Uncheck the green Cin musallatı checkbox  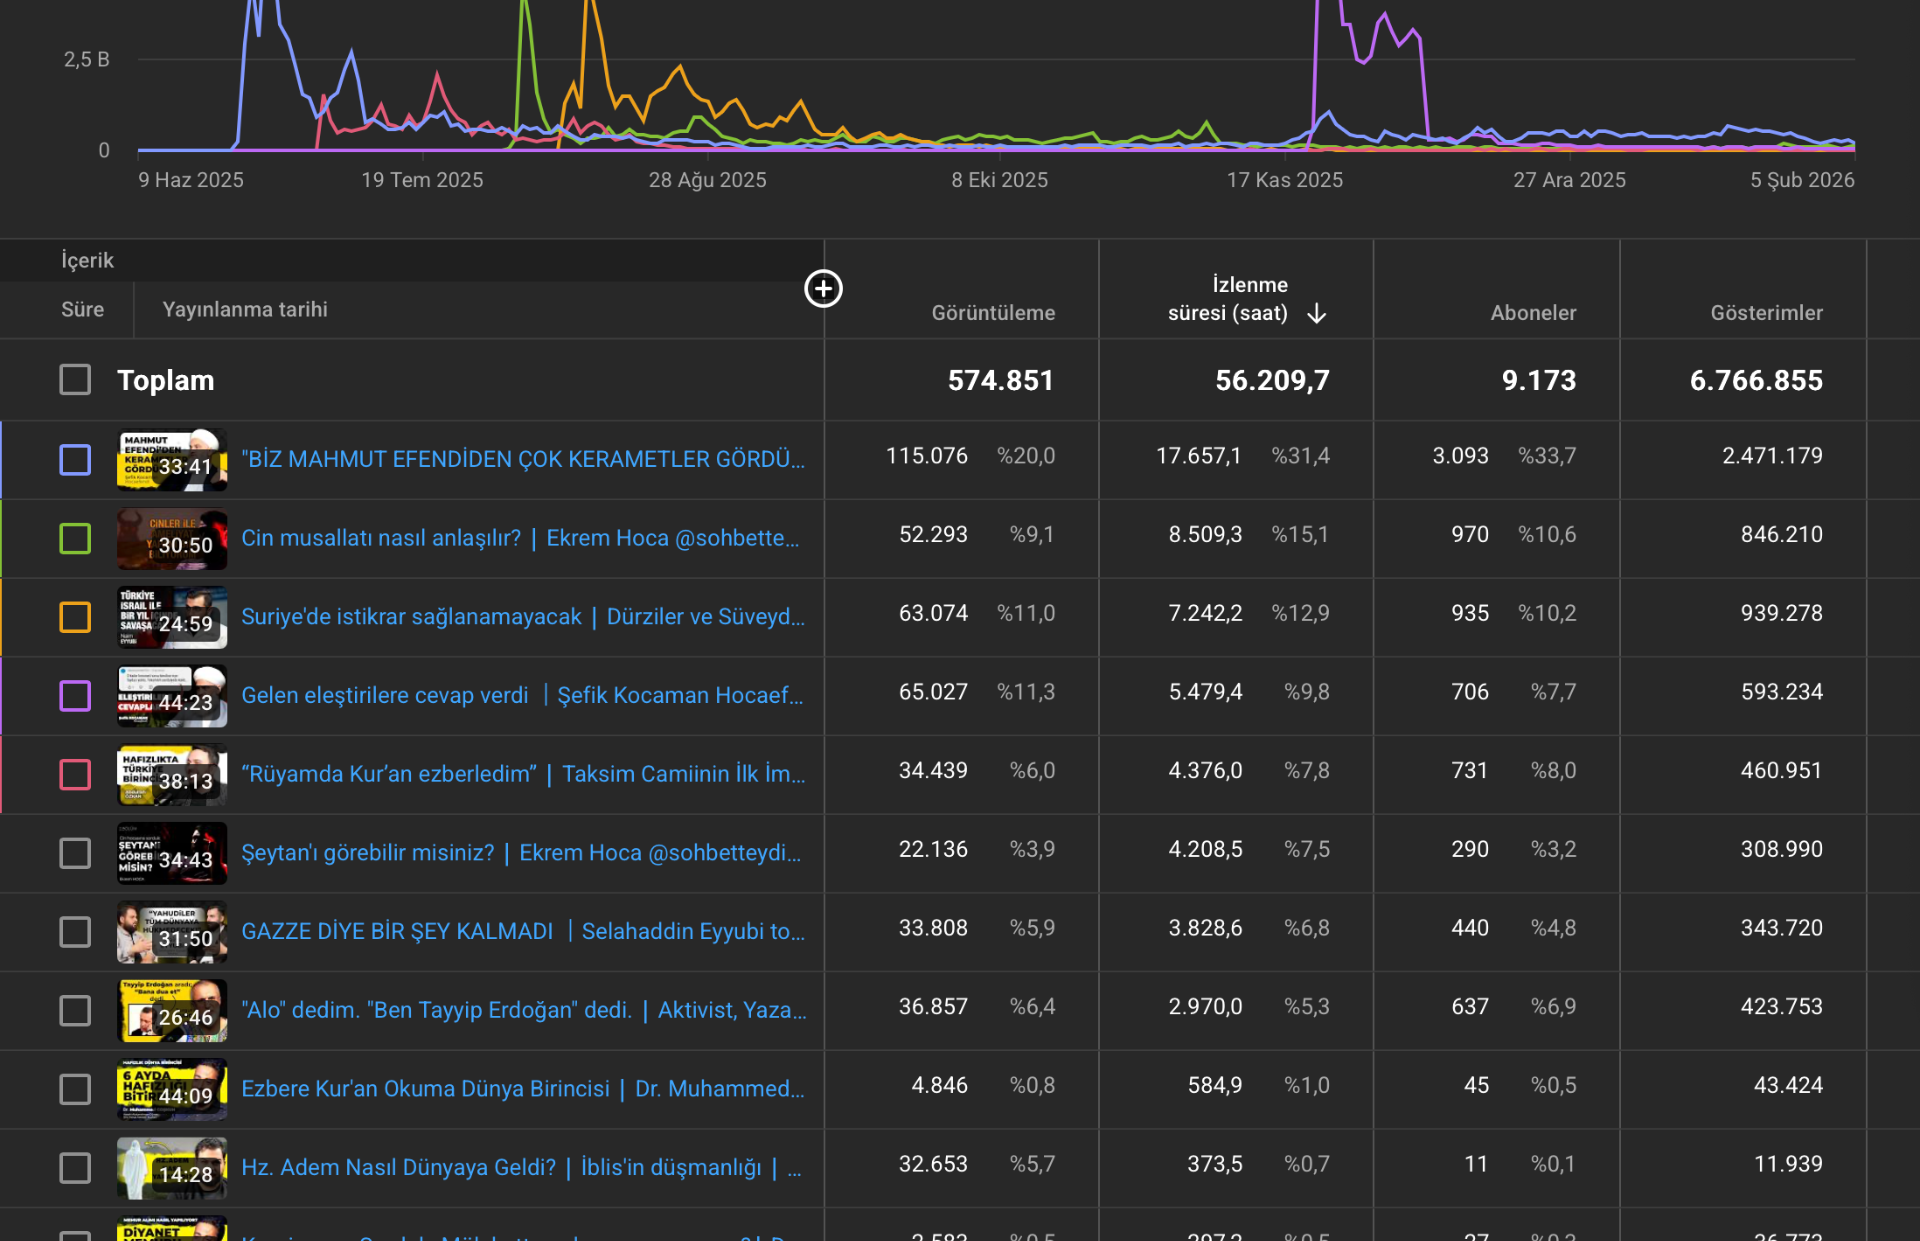pos(75,538)
